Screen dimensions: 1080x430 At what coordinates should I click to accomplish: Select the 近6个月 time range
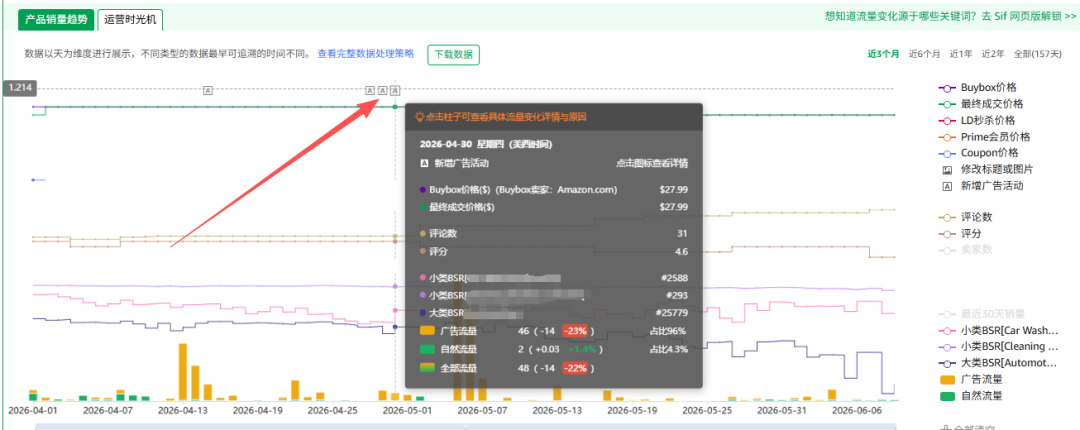[924, 54]
